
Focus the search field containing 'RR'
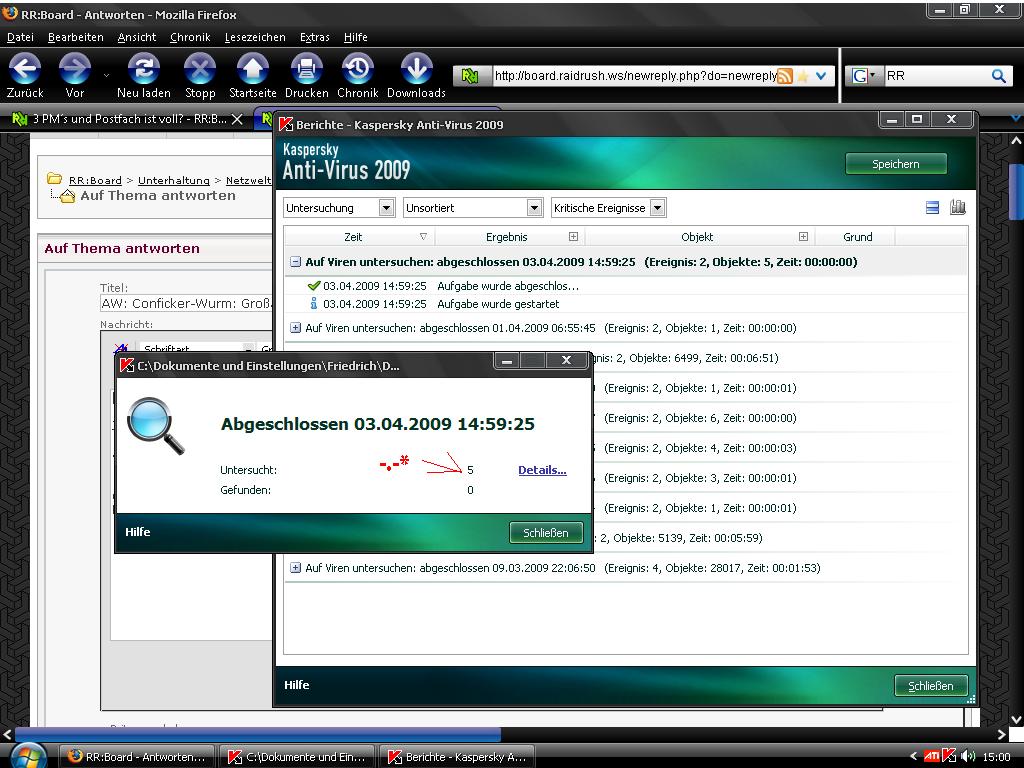tap(936, 76)
